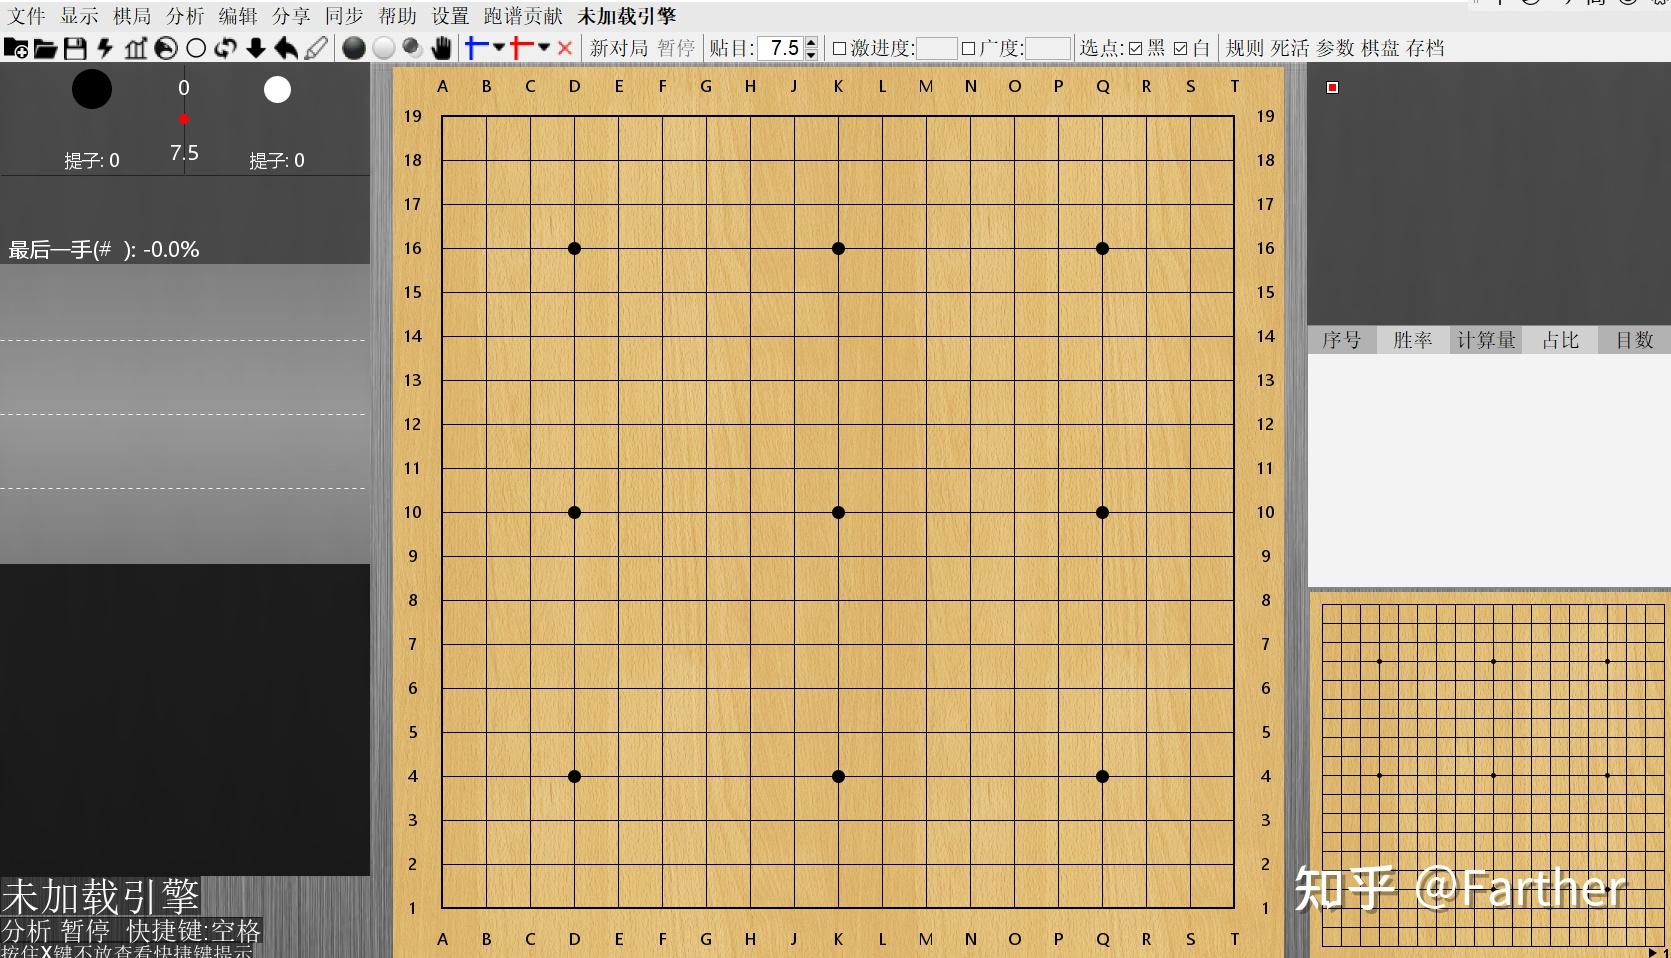Image resolution: width=1671 pixels, height=958 pixels.
Task: Switch to the 胜率 column tab
Action: (x=1411, y=340)
